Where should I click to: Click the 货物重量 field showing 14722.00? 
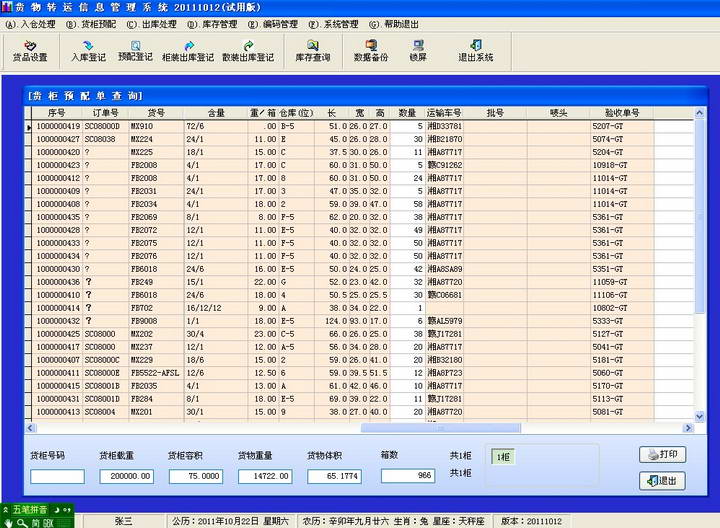coord(265,476)
